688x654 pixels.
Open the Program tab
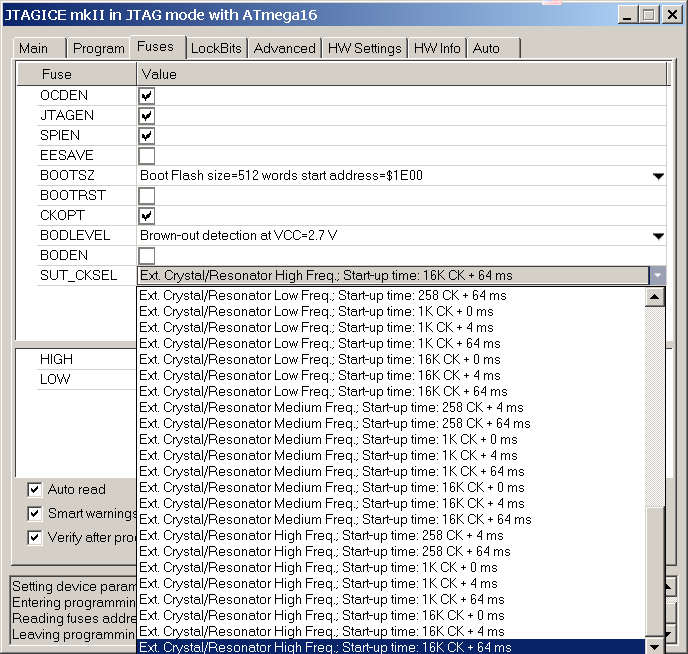(98, 48)
